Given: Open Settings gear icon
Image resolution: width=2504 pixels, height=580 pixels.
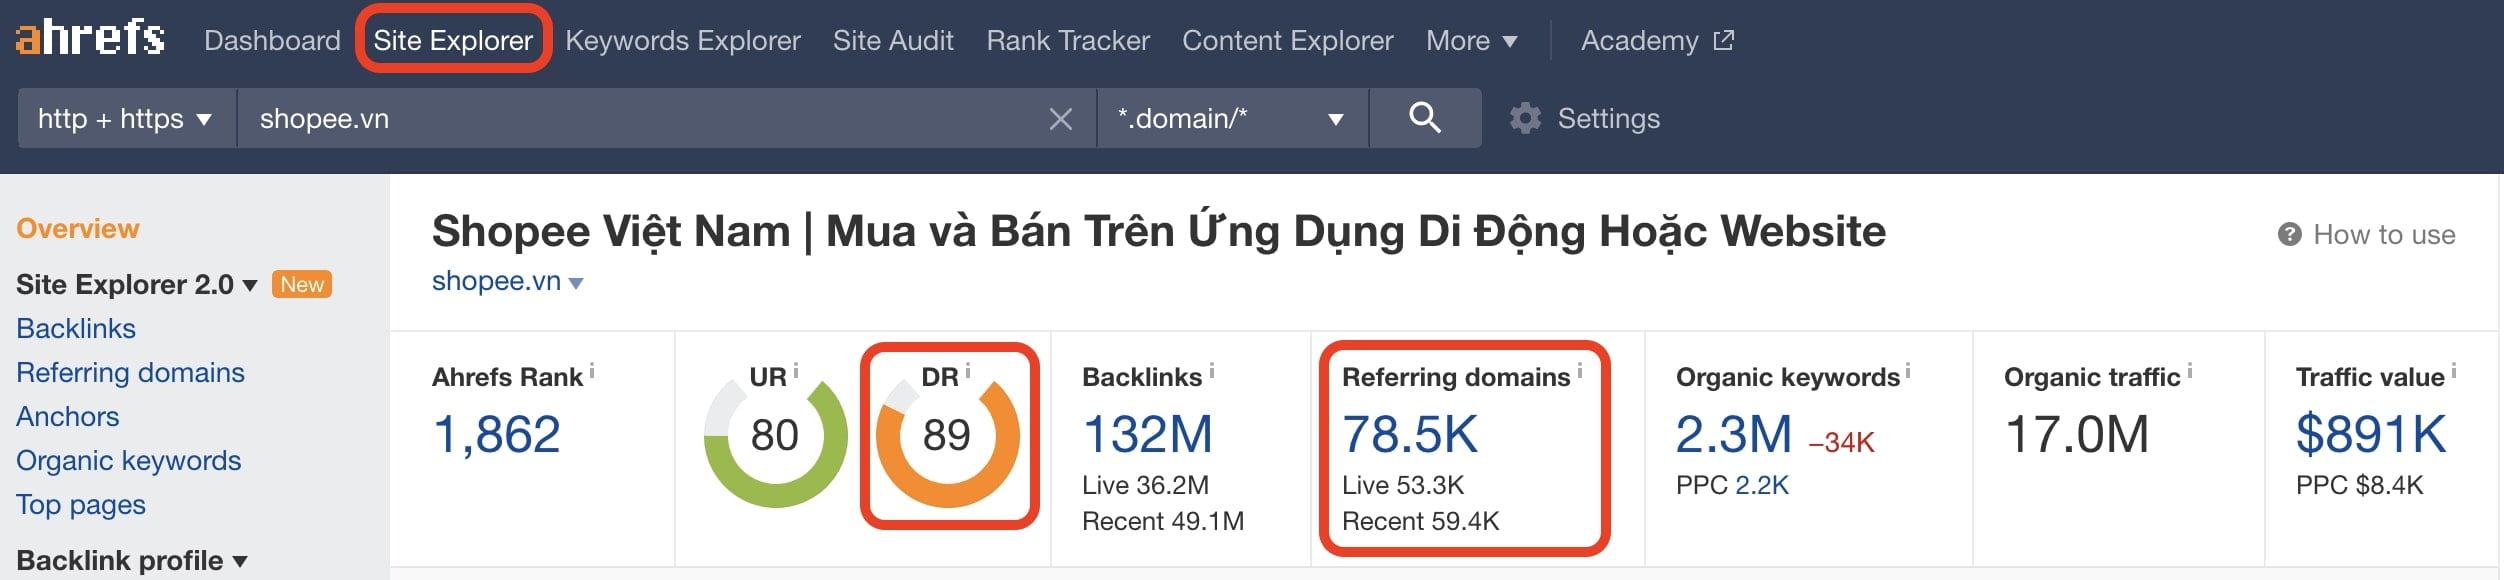Looking at the screenshot, I should pyautogui.click(x=1525, y=118).
